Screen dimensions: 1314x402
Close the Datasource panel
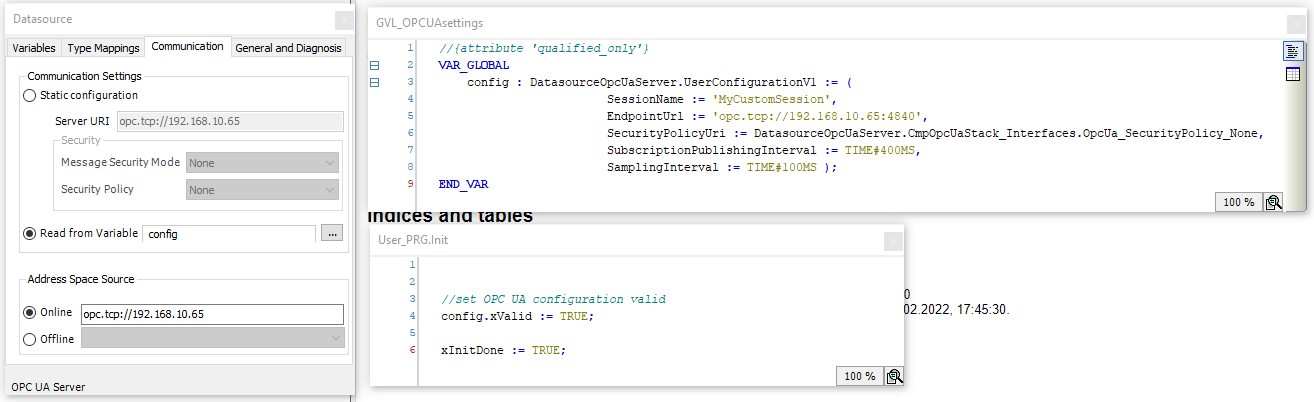[x=343, y=19]
